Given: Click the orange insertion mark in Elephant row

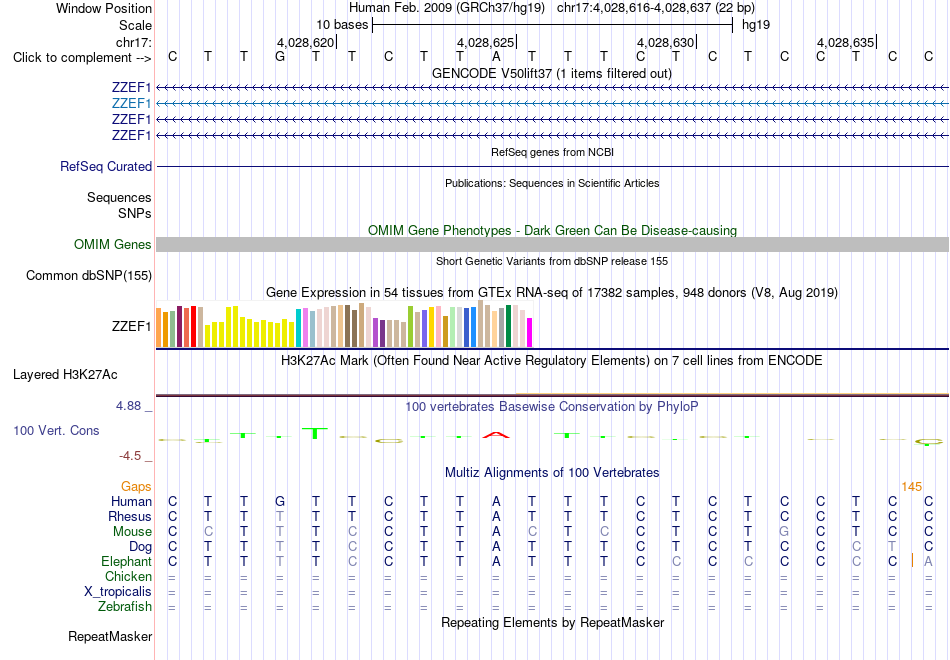Looking at the screenshot, I should [912, 561].
